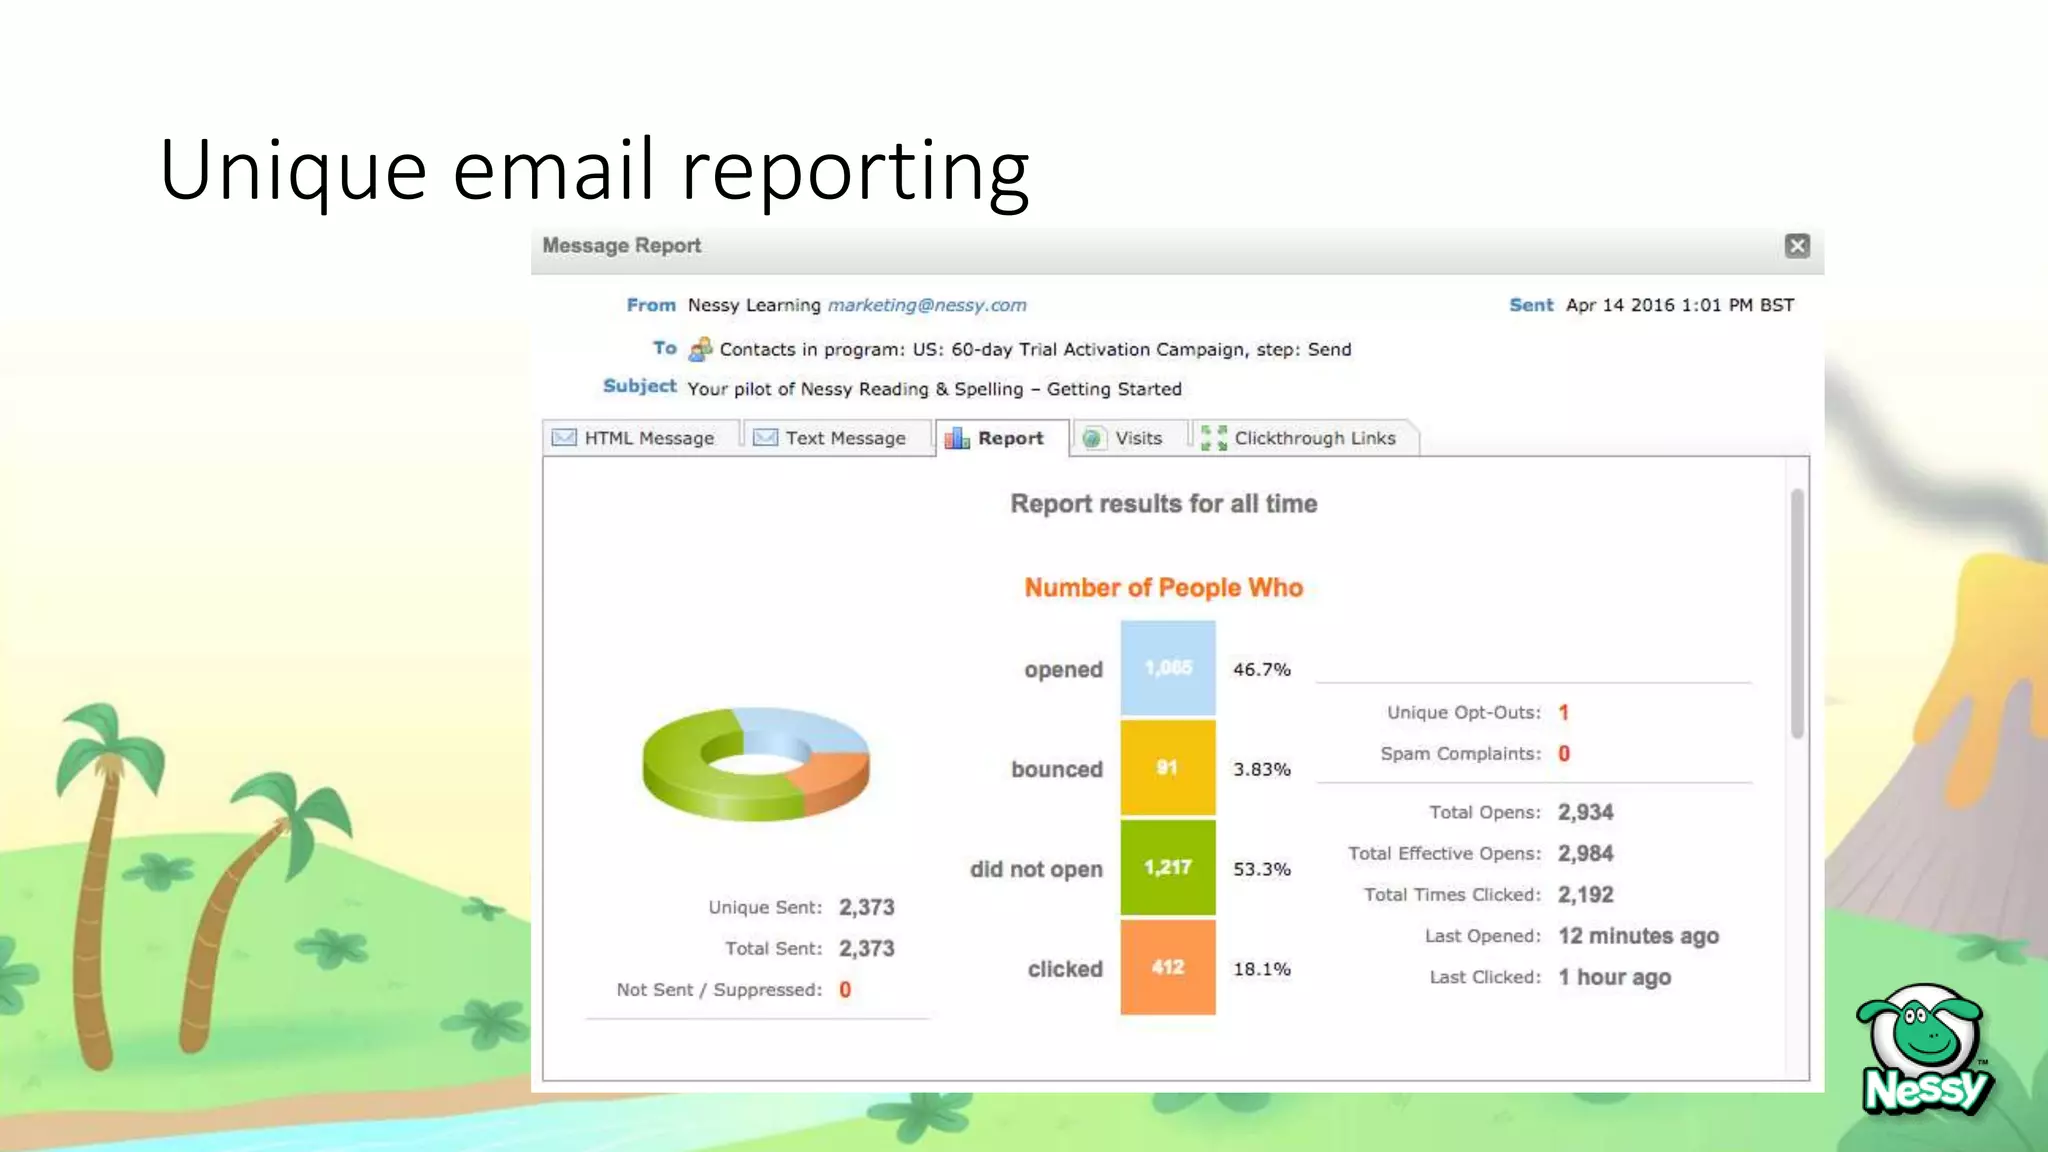Open the Visits tab
The image size is (2048, 1152).
click(x=1130, y=438)
